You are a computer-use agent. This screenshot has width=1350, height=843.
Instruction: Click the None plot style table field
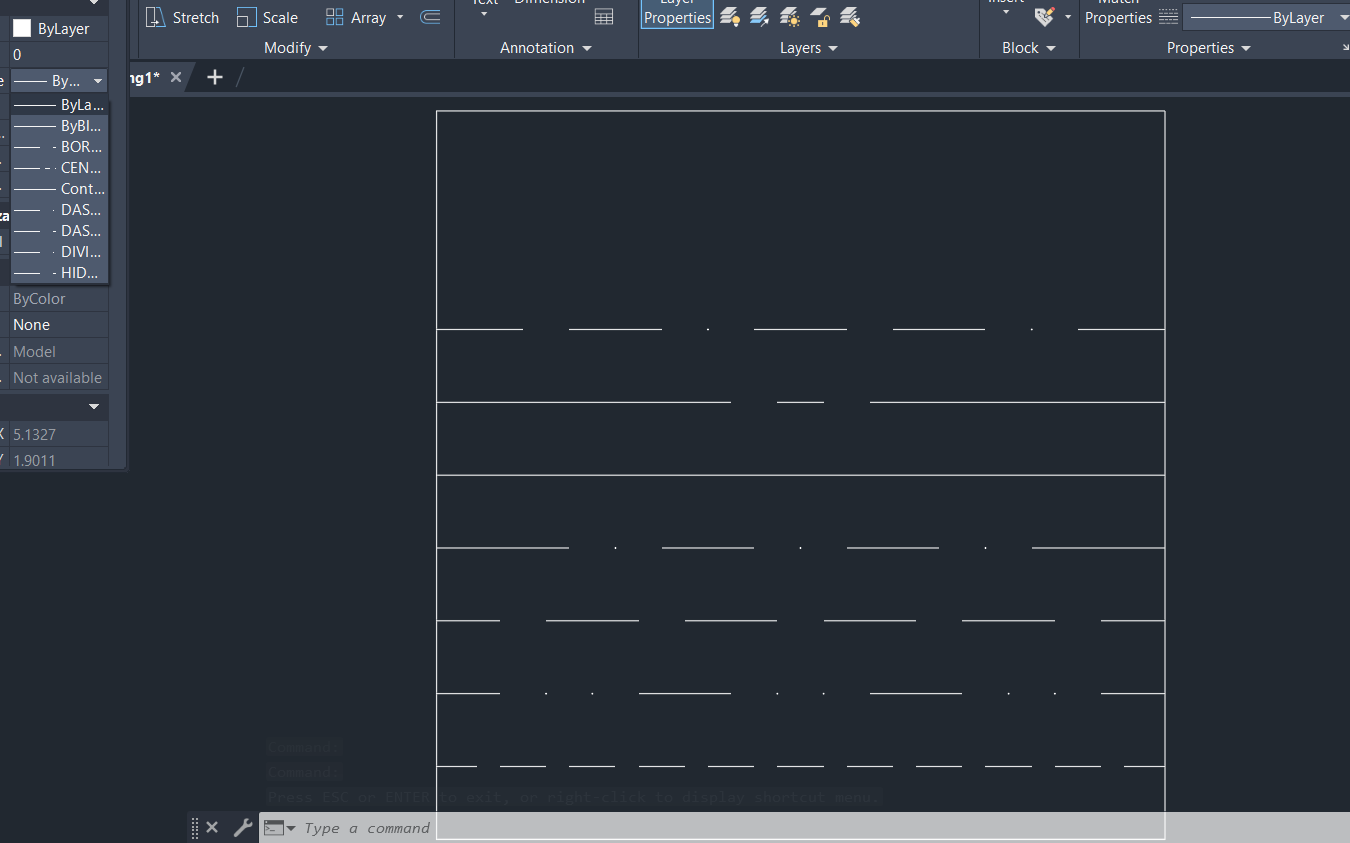(58, 325)
